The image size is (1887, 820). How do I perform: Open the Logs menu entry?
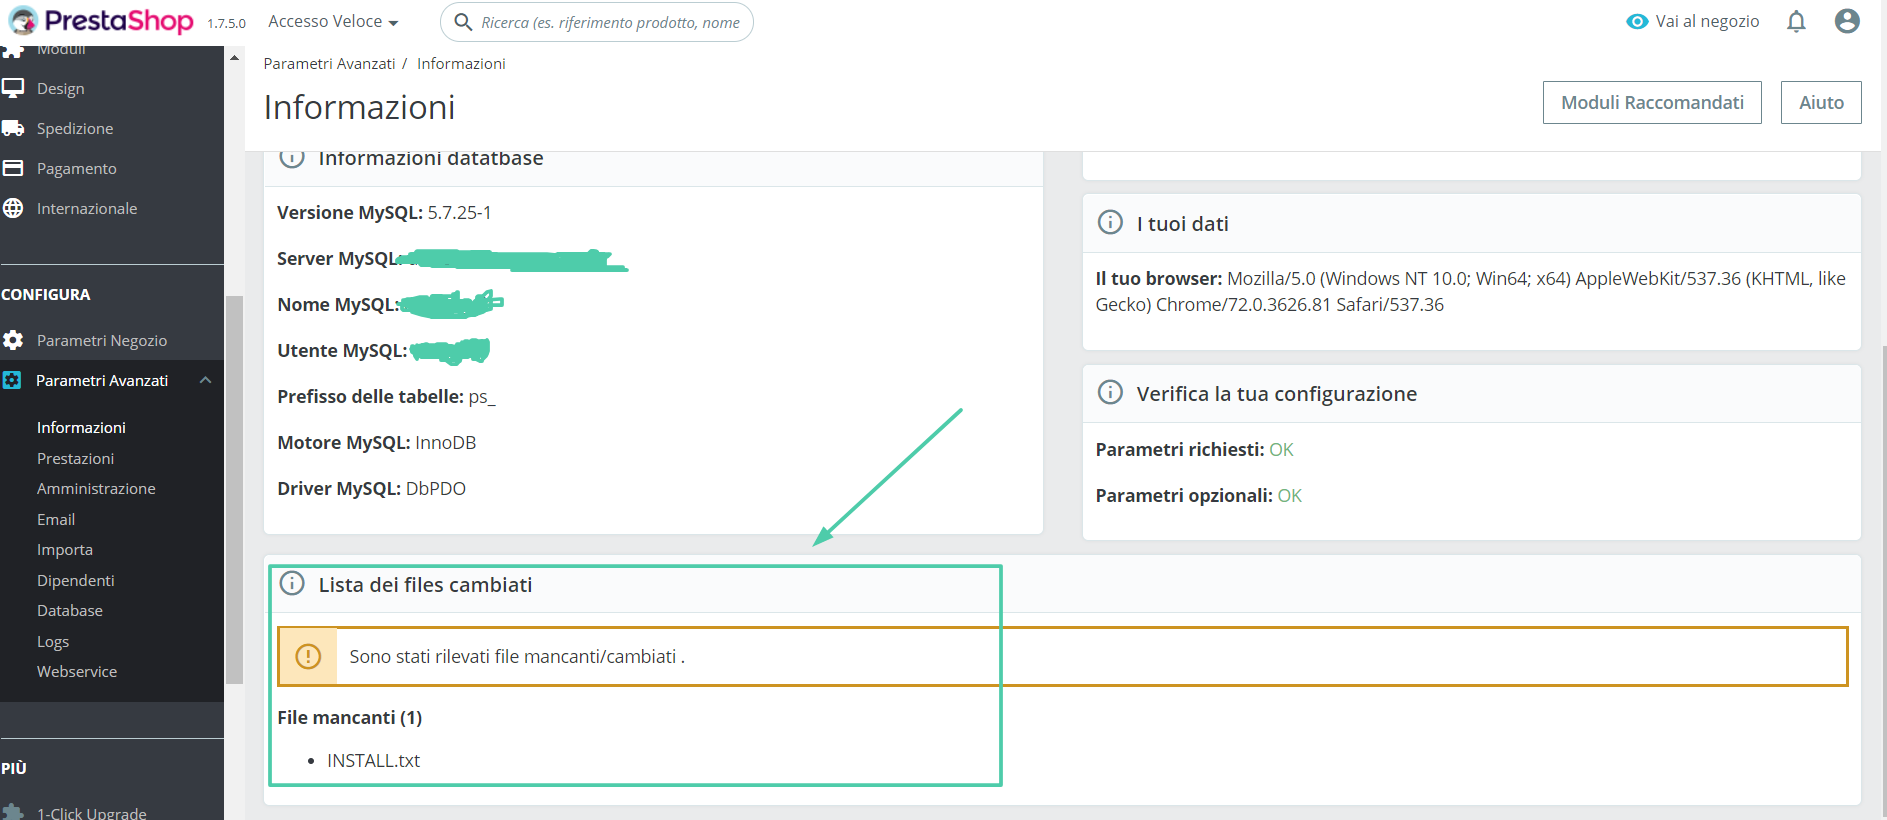(53, 641)
